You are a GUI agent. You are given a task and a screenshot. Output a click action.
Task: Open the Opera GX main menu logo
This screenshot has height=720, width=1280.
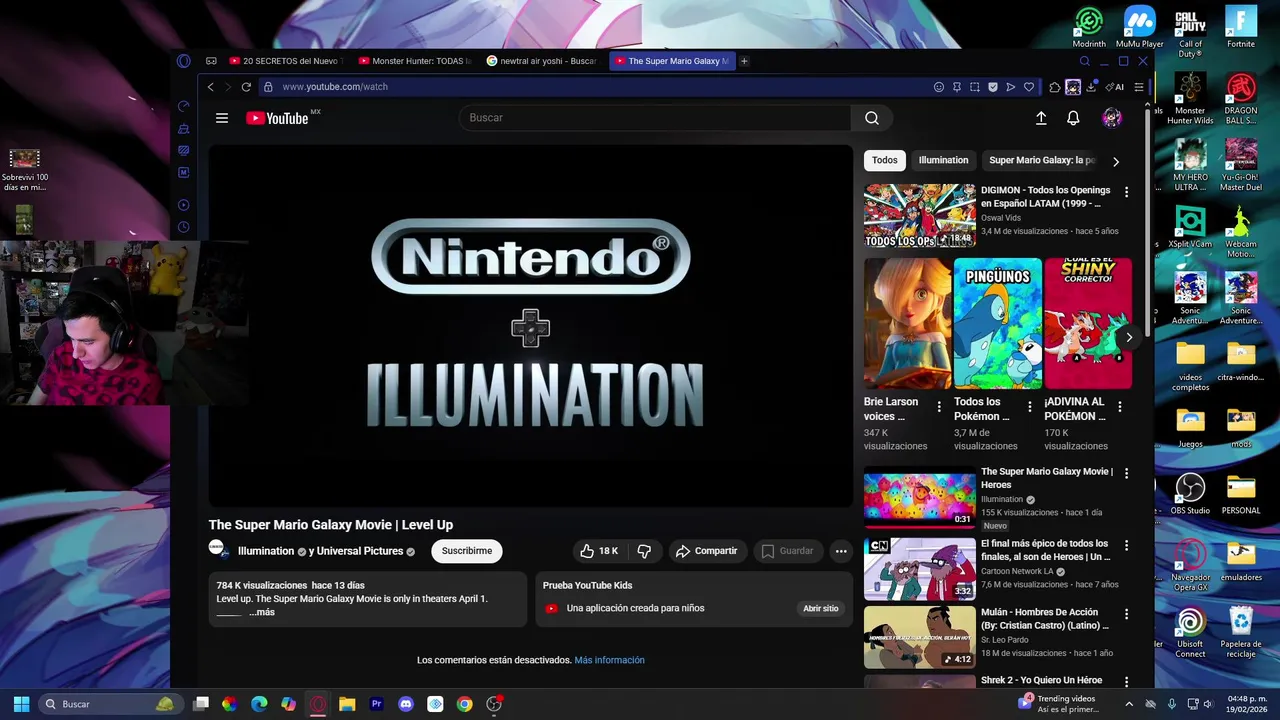tap(184, 61)
